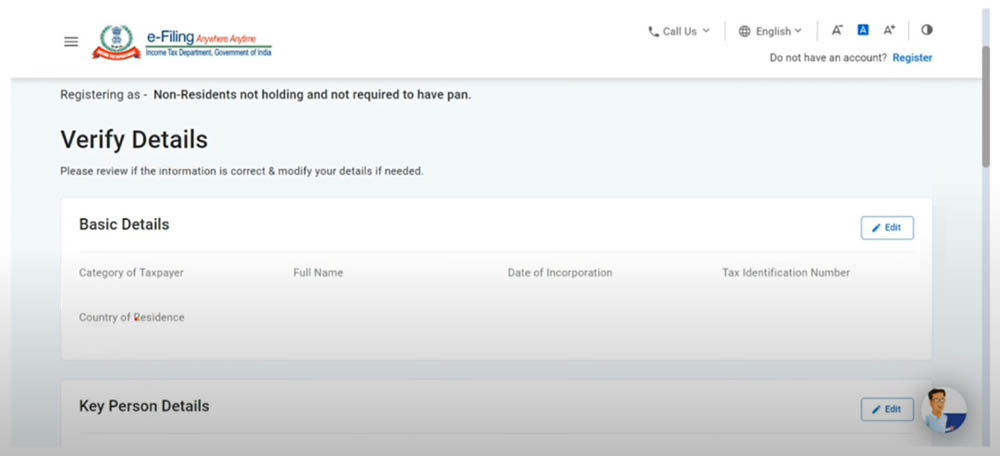Image resolution: width=1000 pixels, height=456 pixels.
Task: Edit the Basic Details section
Action: (886, 228)
